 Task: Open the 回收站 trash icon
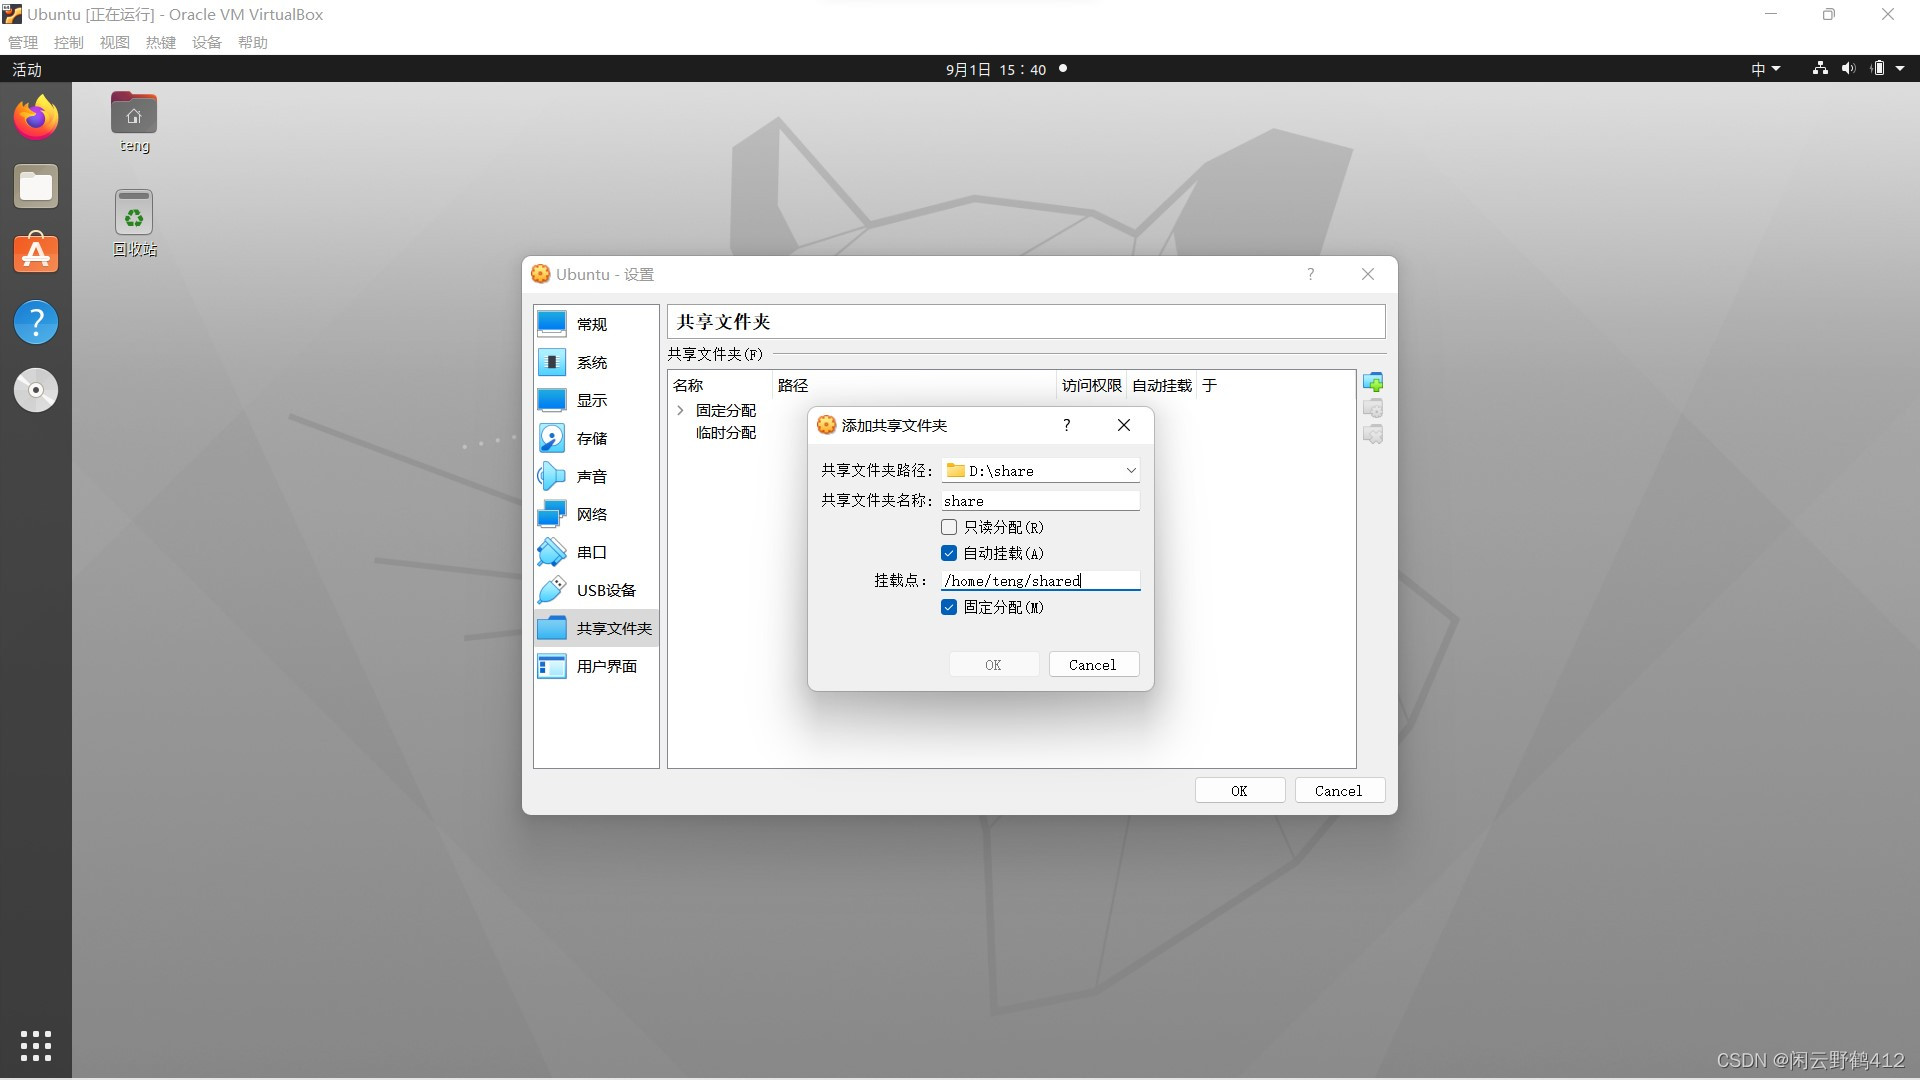click(134, 224)
